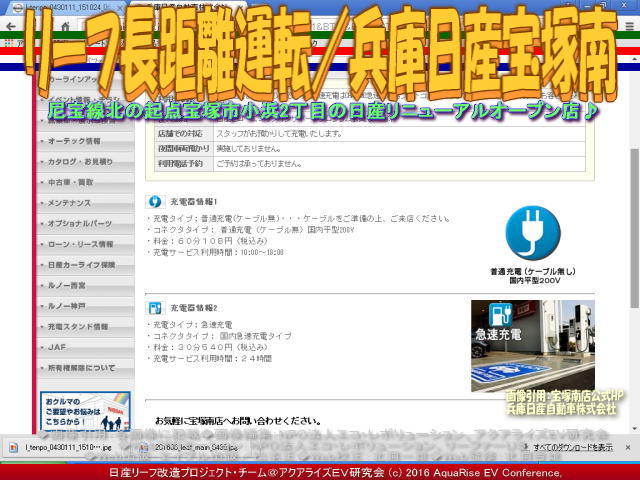Open 充電スタンド情報 sidebar link
Screen dimensions: 640x480
click(85, 327)
